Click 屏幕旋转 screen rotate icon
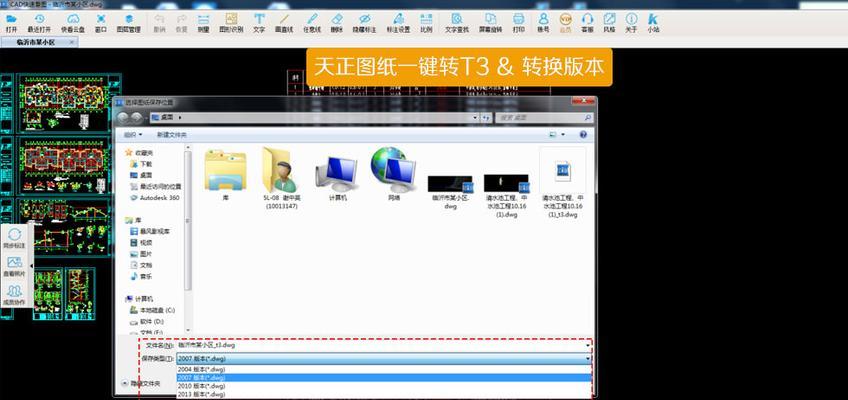Viewport: 848px width, 400px height. pyautogui.click(x=491, y=23)
